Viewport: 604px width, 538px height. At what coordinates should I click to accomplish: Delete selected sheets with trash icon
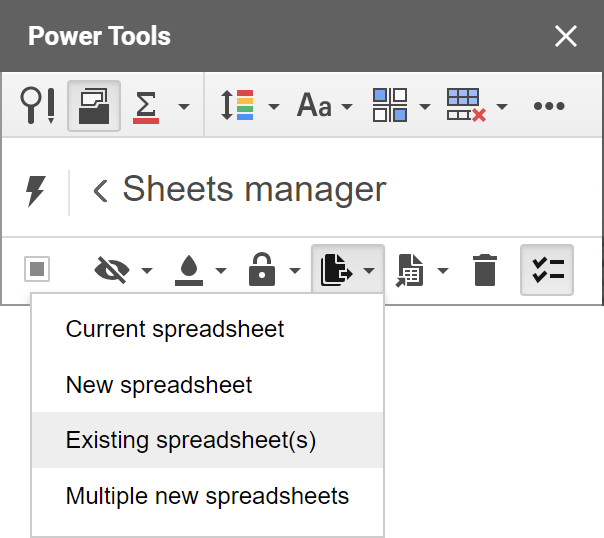485,270
